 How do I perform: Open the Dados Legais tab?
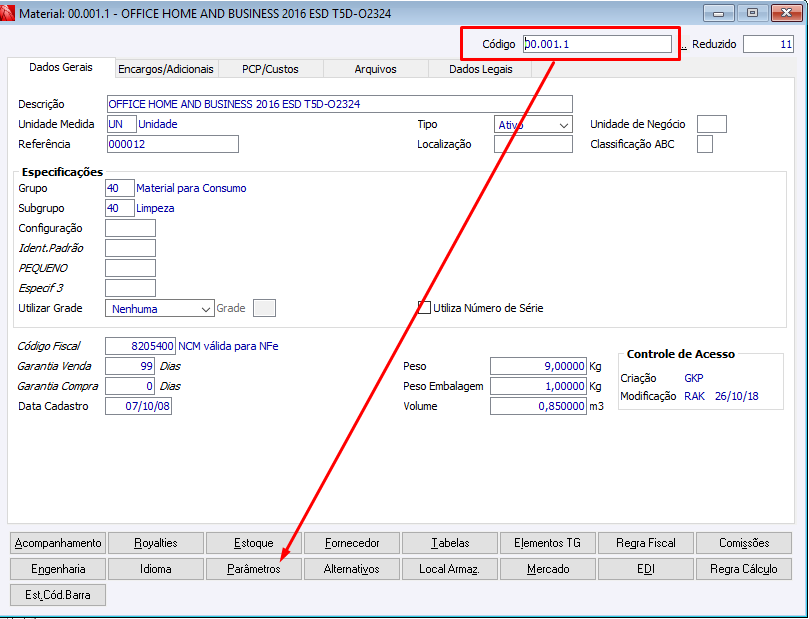click(x=480, y=69)
